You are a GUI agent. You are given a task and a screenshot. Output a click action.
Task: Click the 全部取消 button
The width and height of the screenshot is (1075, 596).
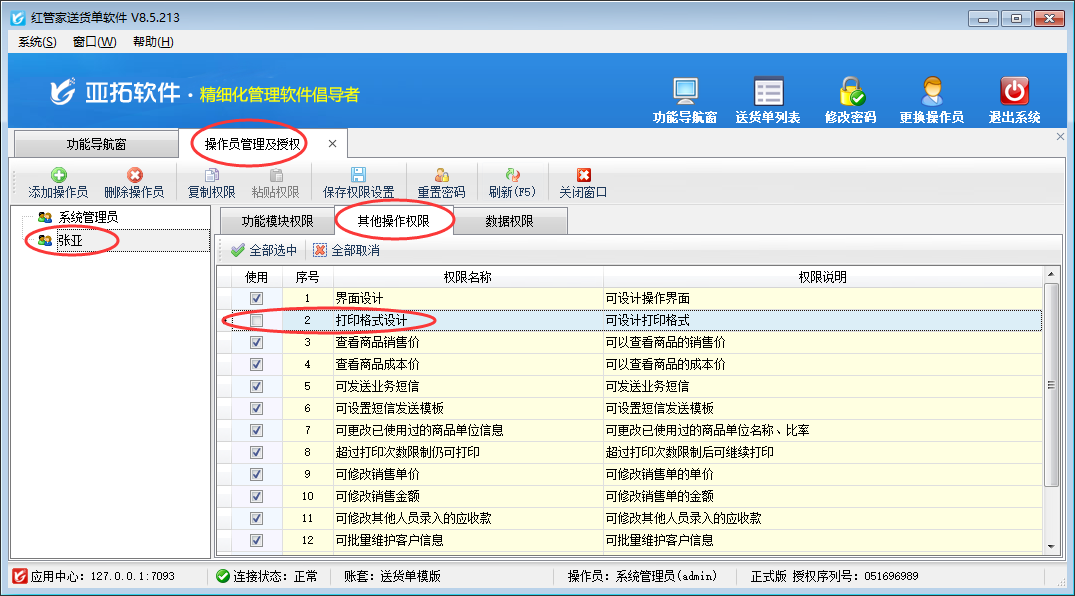pos(346,251)
